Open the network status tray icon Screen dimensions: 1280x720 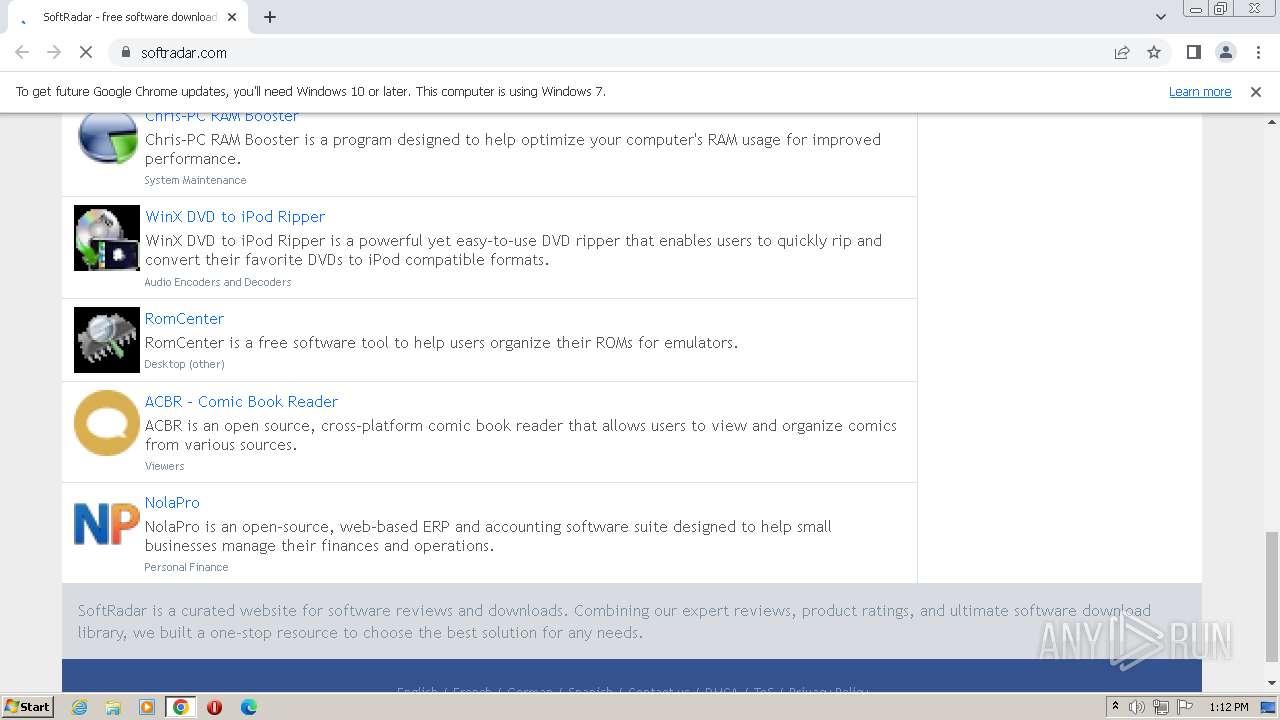(1161, 707)
